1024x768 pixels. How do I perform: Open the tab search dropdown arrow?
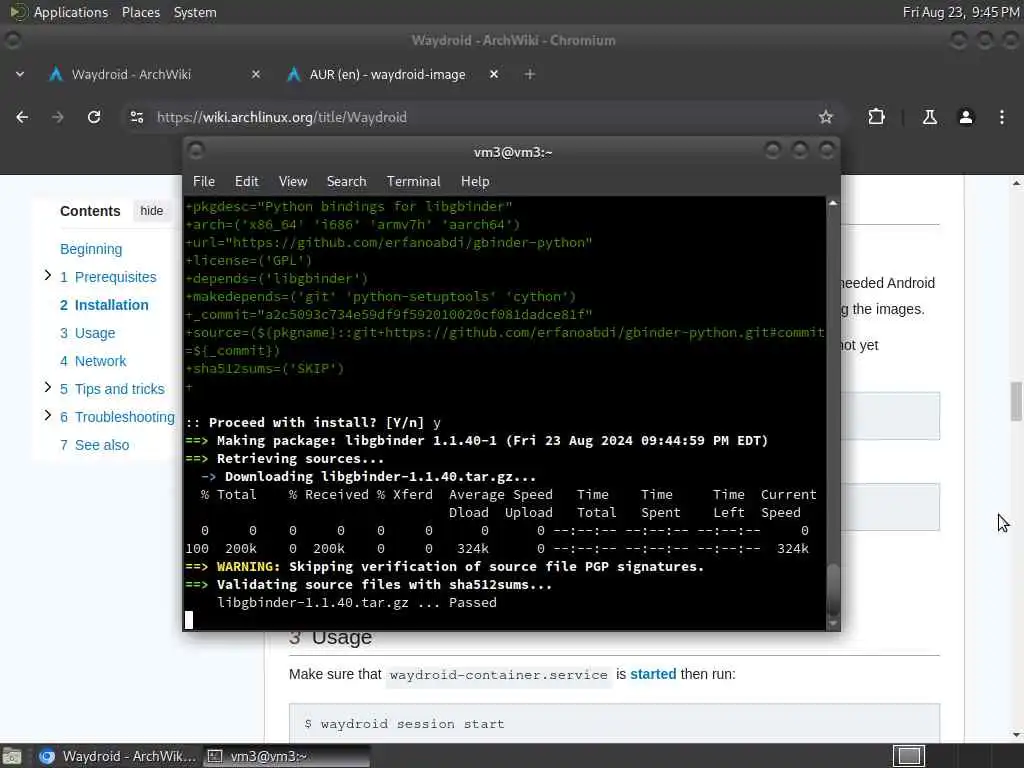(x=20, y=74)
